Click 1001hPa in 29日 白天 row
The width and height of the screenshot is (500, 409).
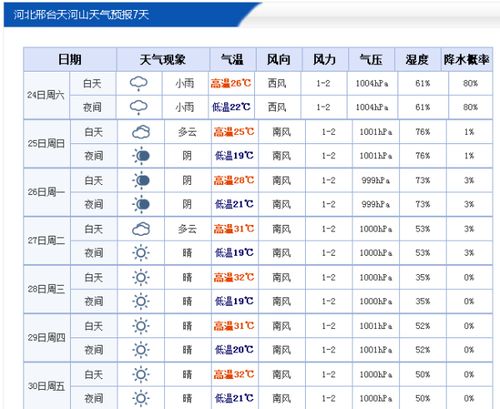pyautogui.click(x=376, y=326)
